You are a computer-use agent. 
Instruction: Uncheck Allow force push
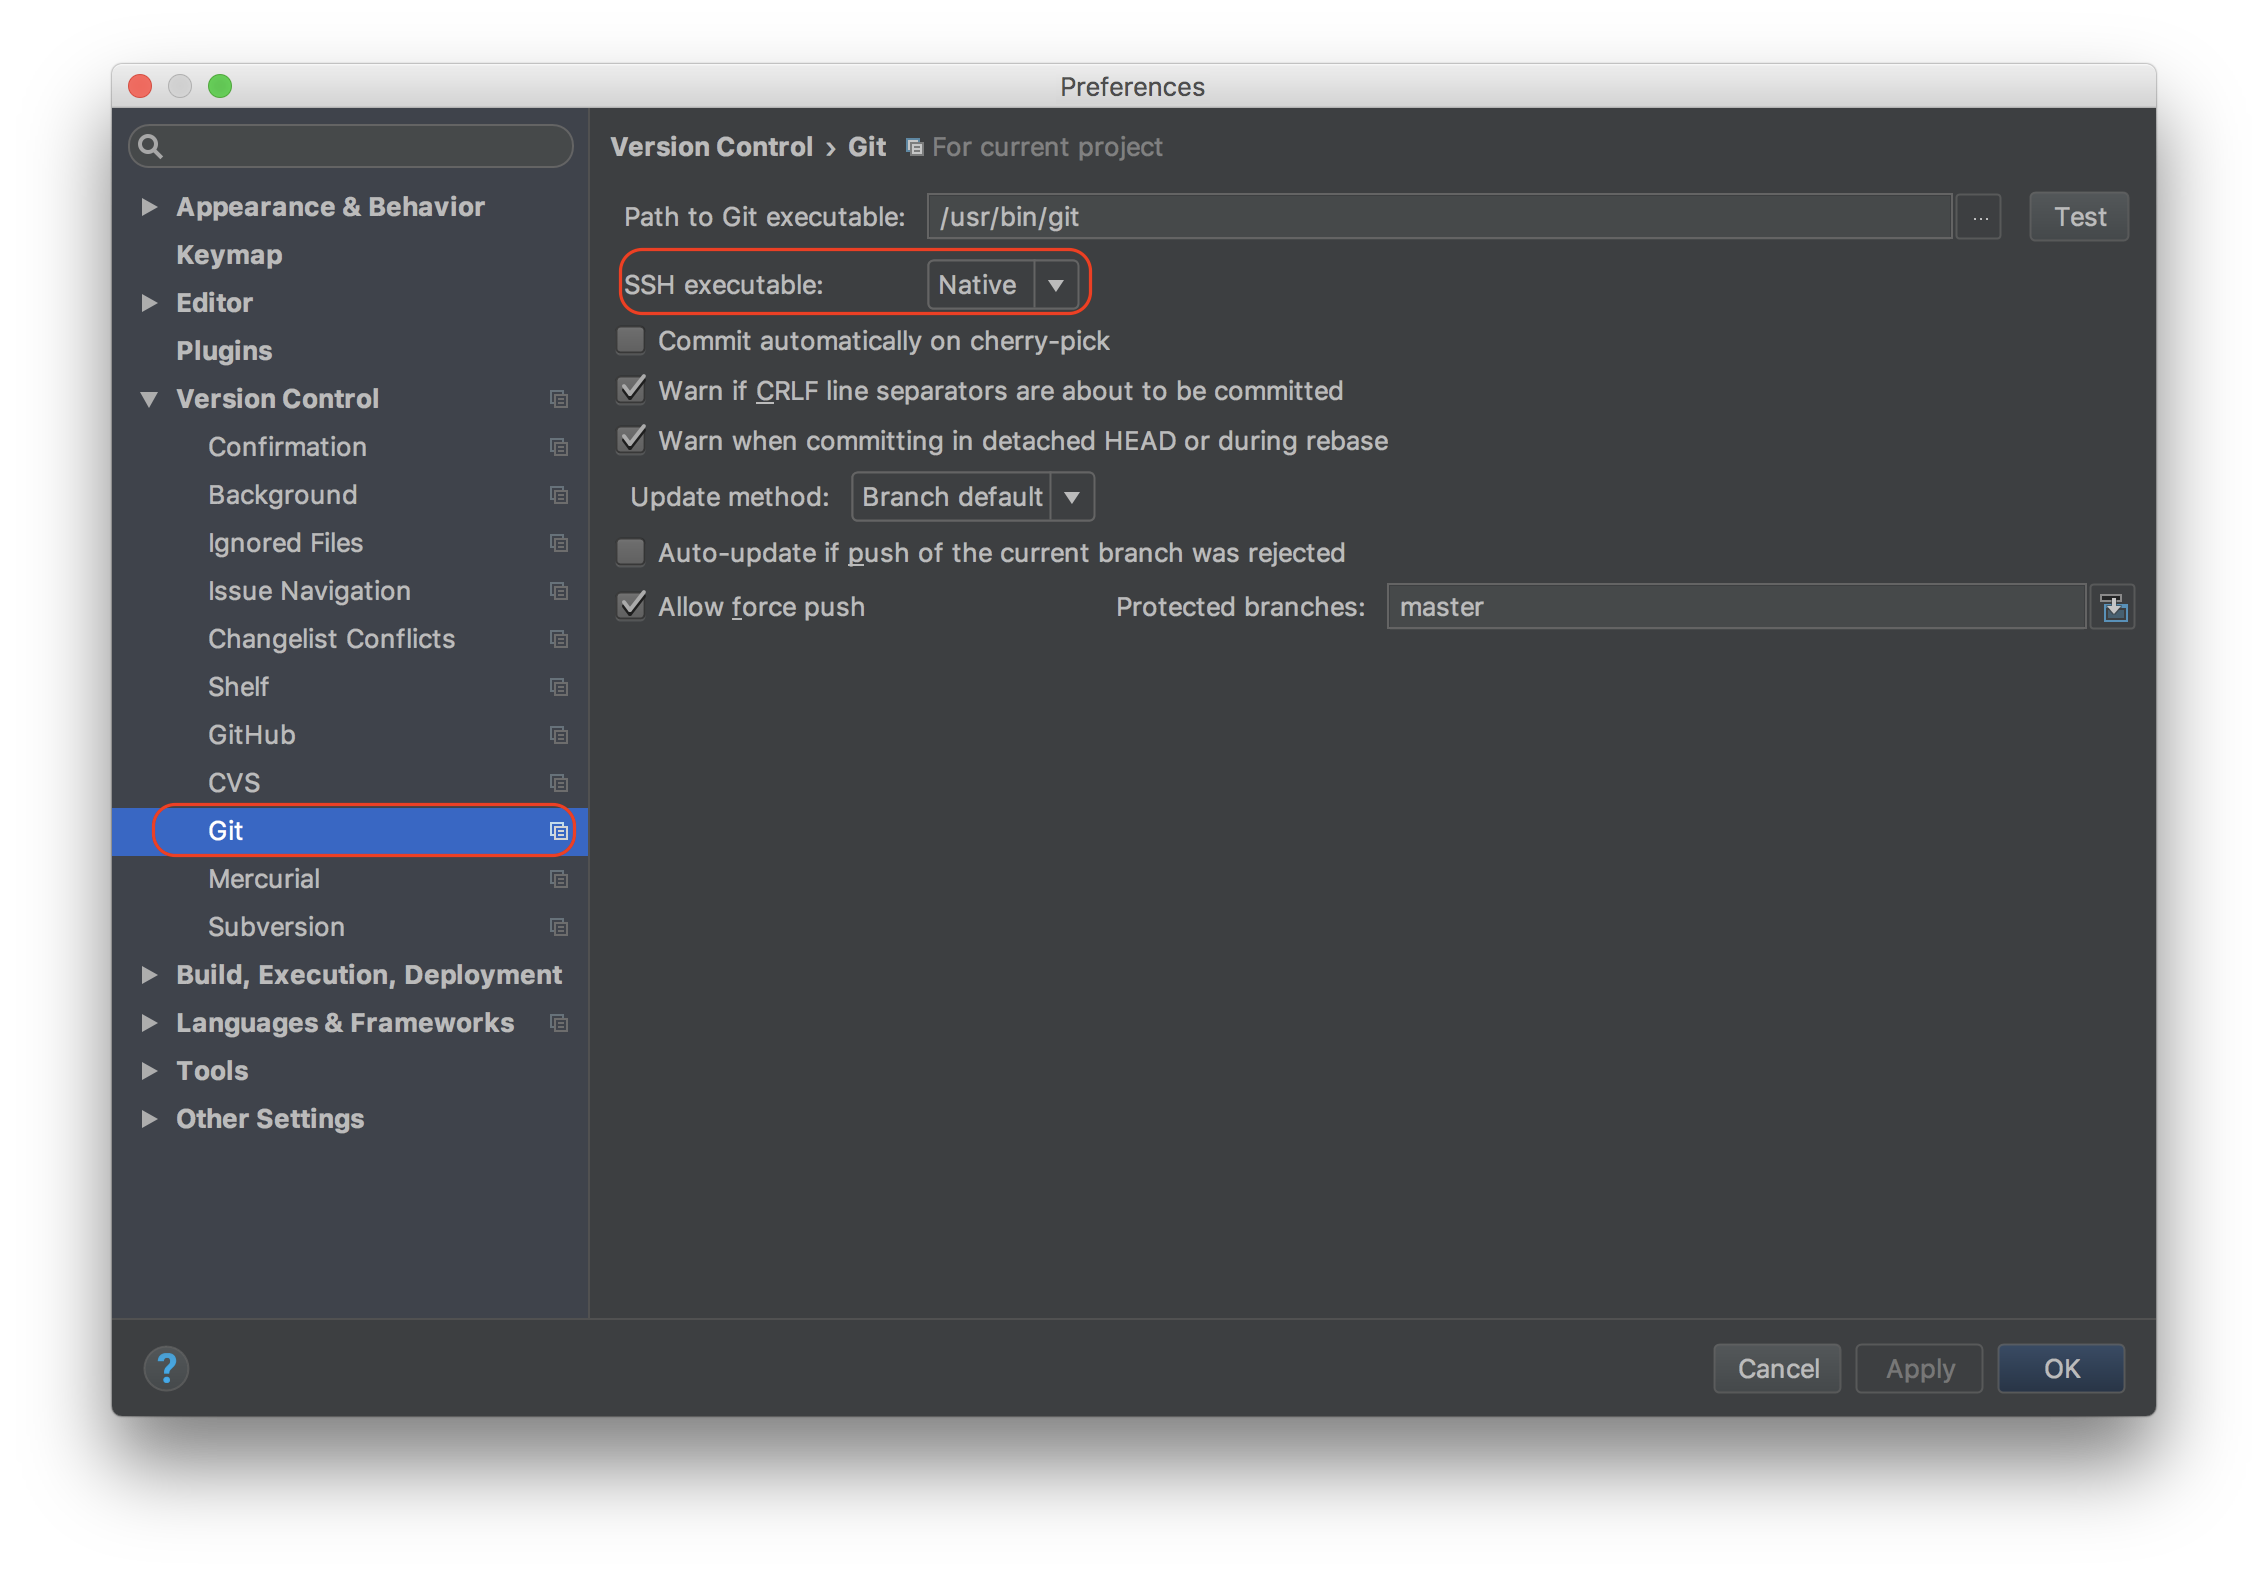tap(630, 606)
